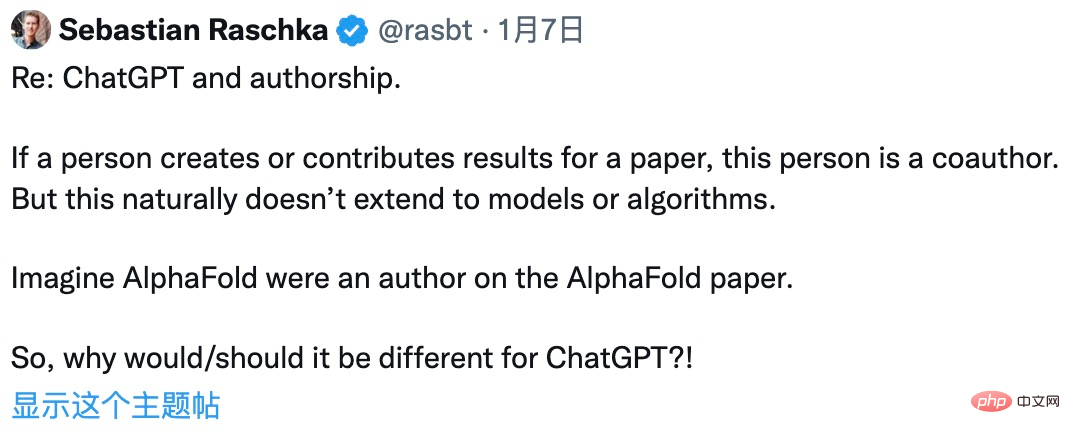Click the dot separator before the date
The width and height of the screenshot is (1070, 434).
coord(486,32)
